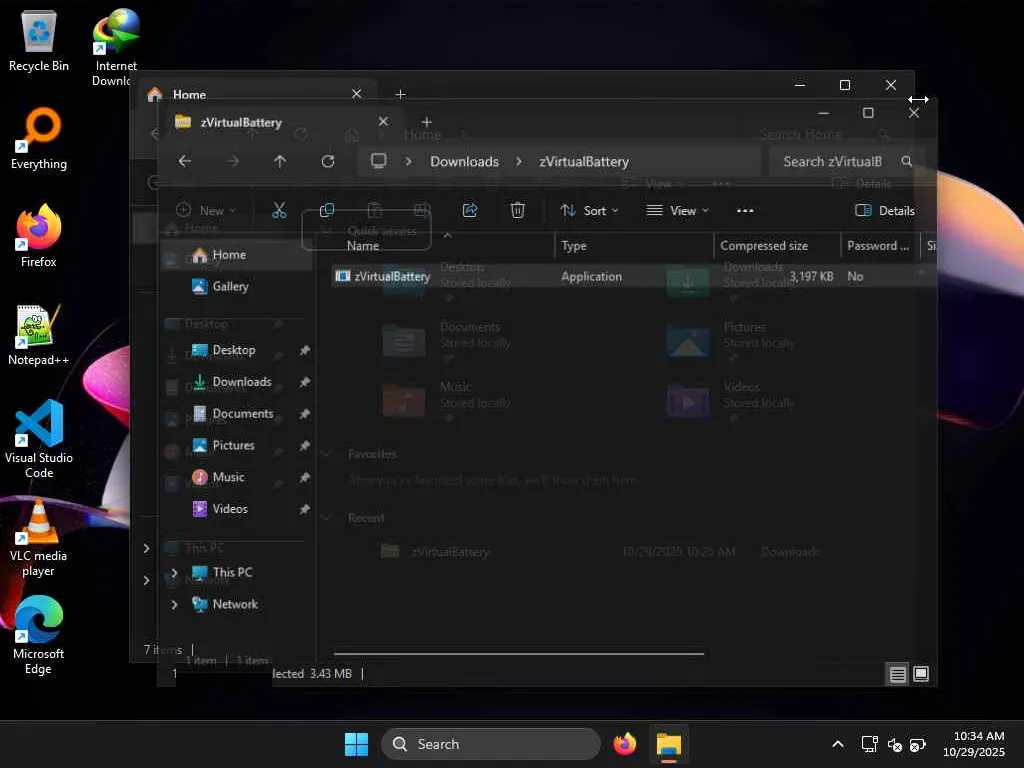
Task: Click the PC icon in the address bar
Action: tap(379, 161)
